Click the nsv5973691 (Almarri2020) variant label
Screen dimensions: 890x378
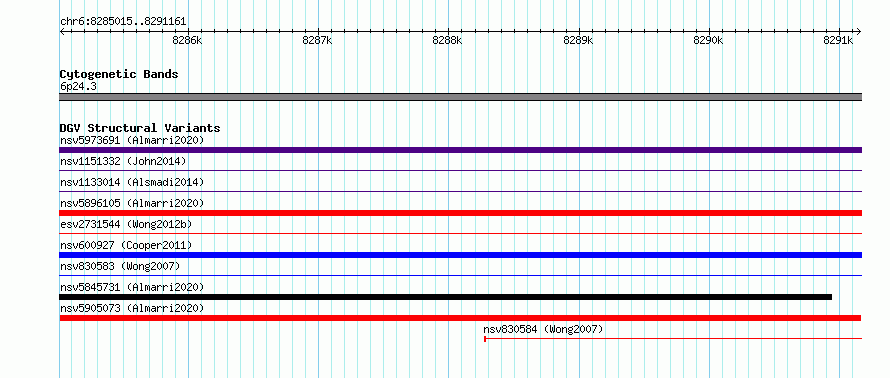(132, 140)
